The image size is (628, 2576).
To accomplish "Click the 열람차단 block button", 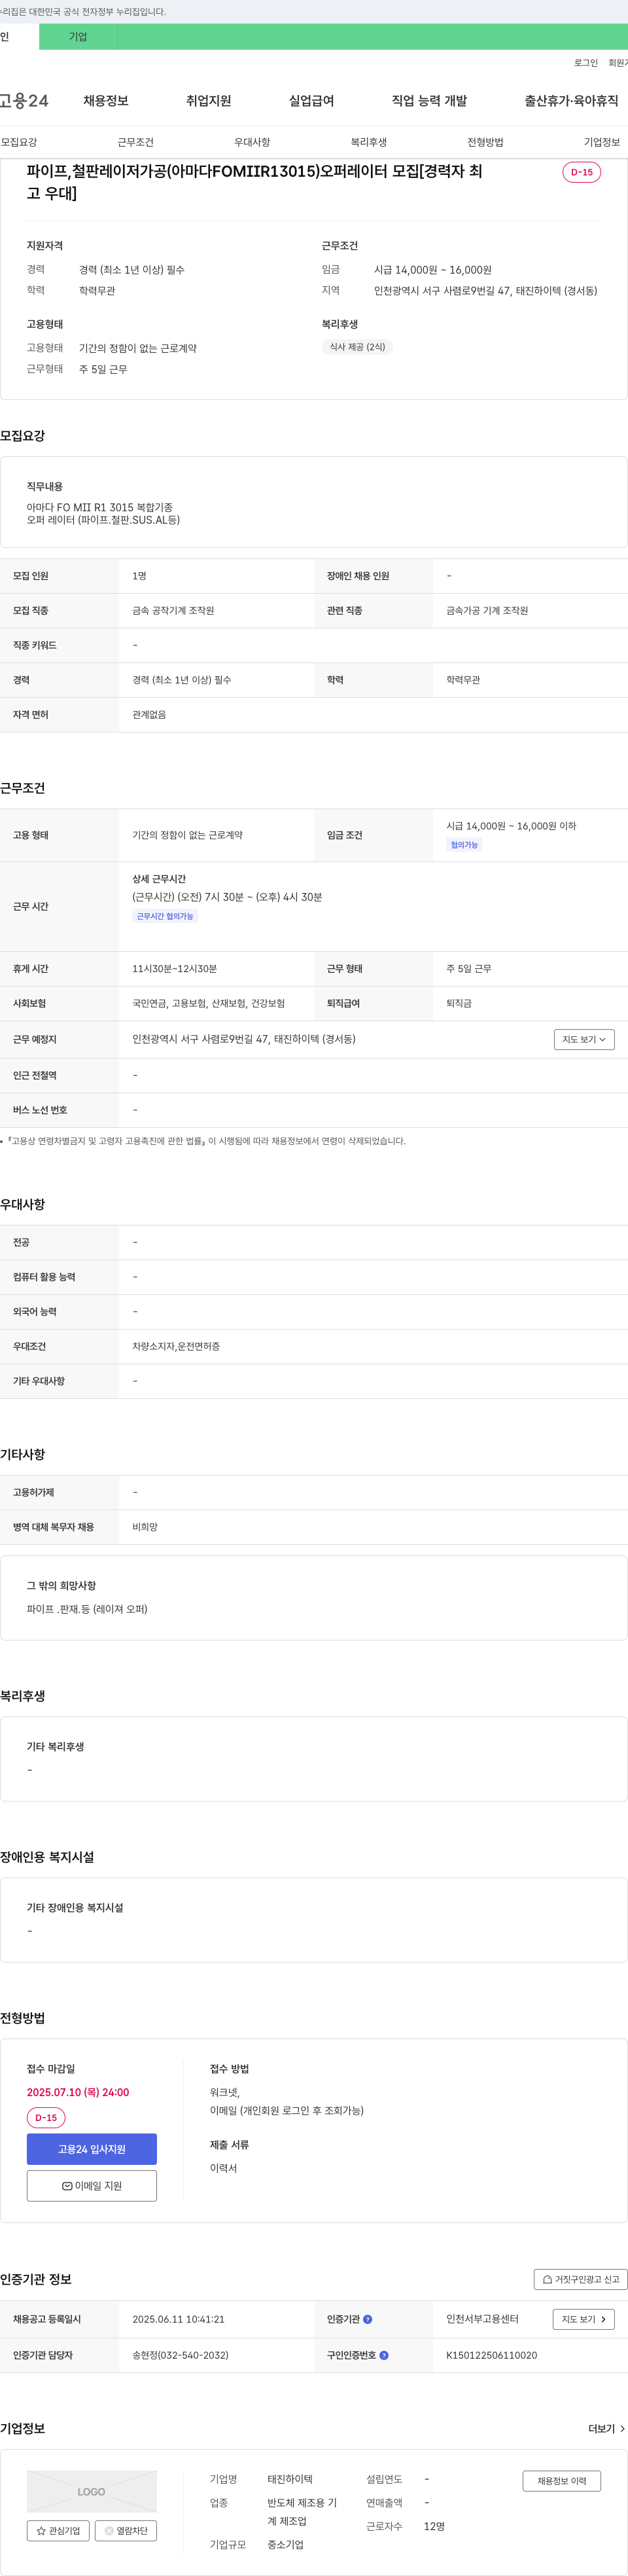I will pos(126,2530).
